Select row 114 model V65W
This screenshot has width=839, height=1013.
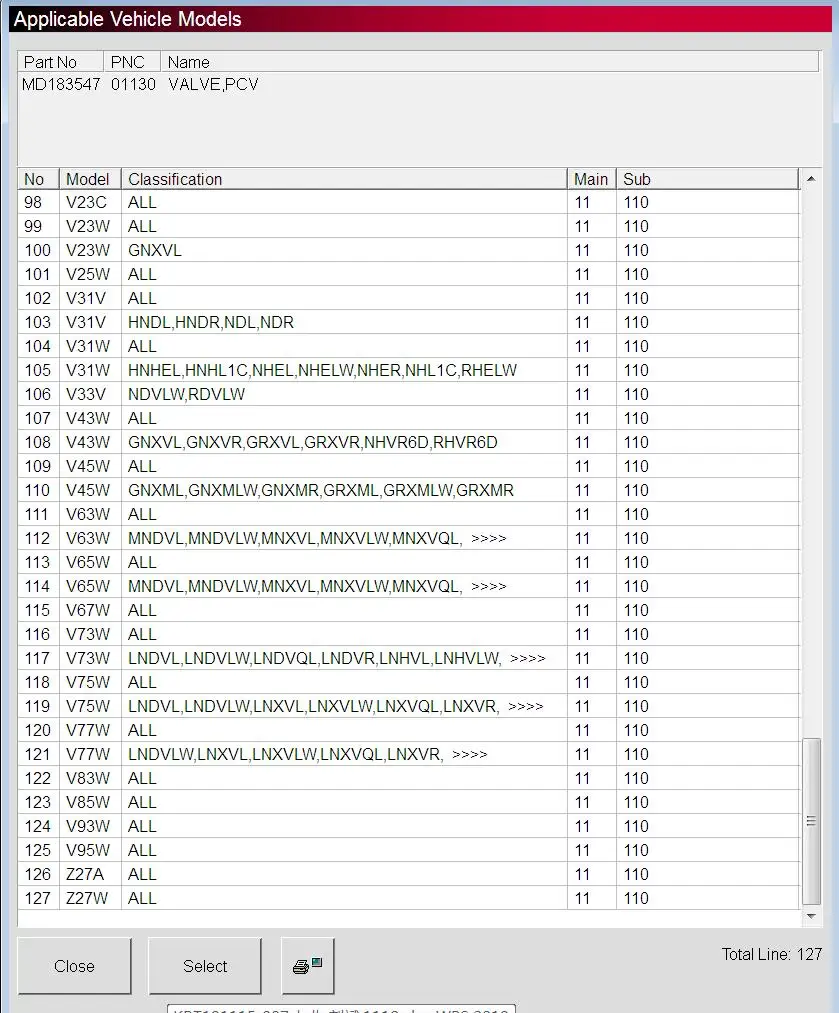(408, 586)
